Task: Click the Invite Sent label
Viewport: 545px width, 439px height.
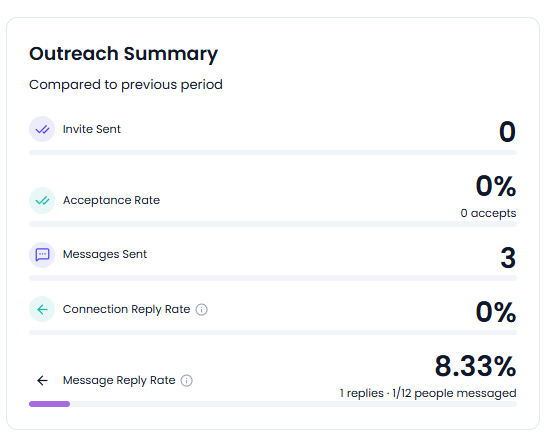Action: tap(92, 129)
